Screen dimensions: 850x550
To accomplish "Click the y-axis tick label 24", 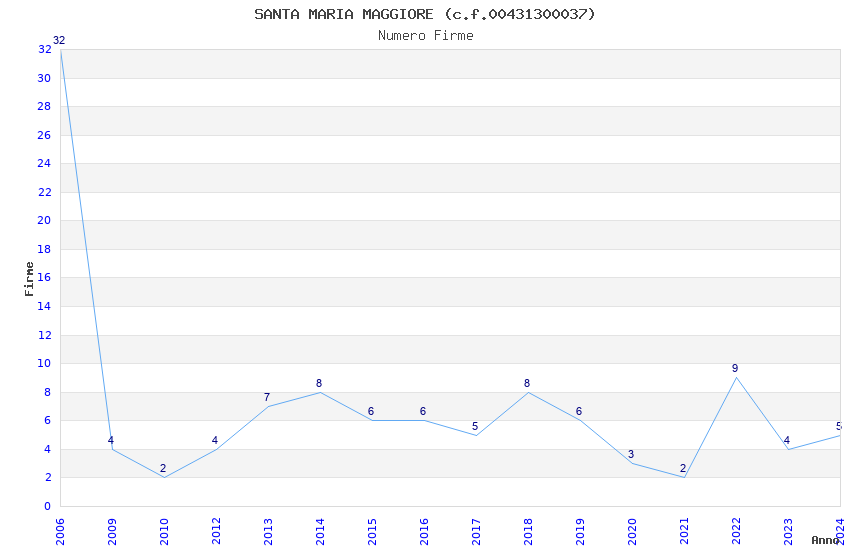I will [44, 164].
